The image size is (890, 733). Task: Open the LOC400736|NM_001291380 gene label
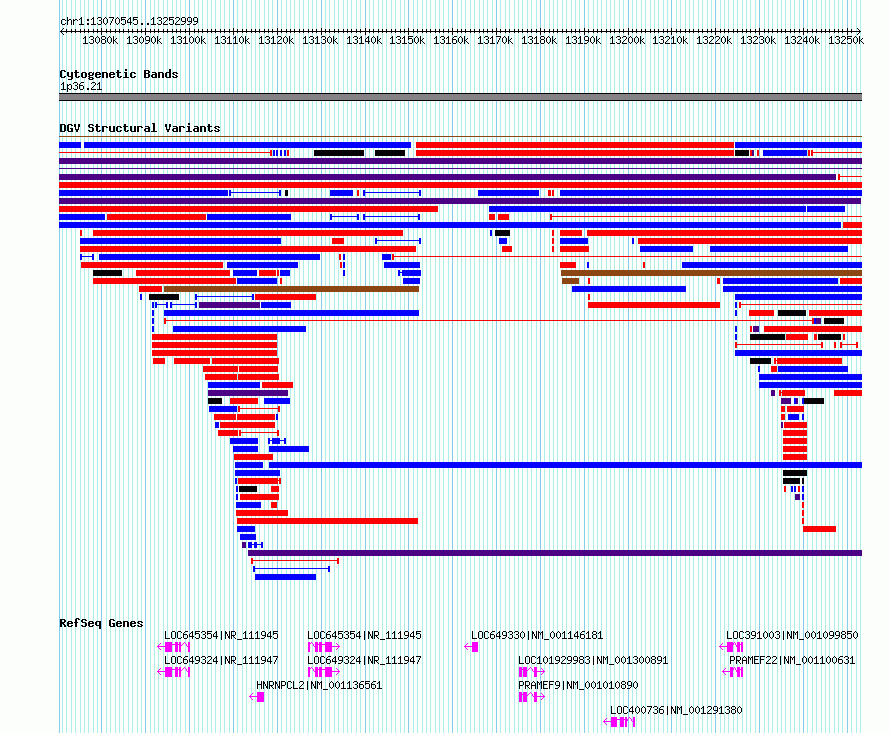coord(676,710)
